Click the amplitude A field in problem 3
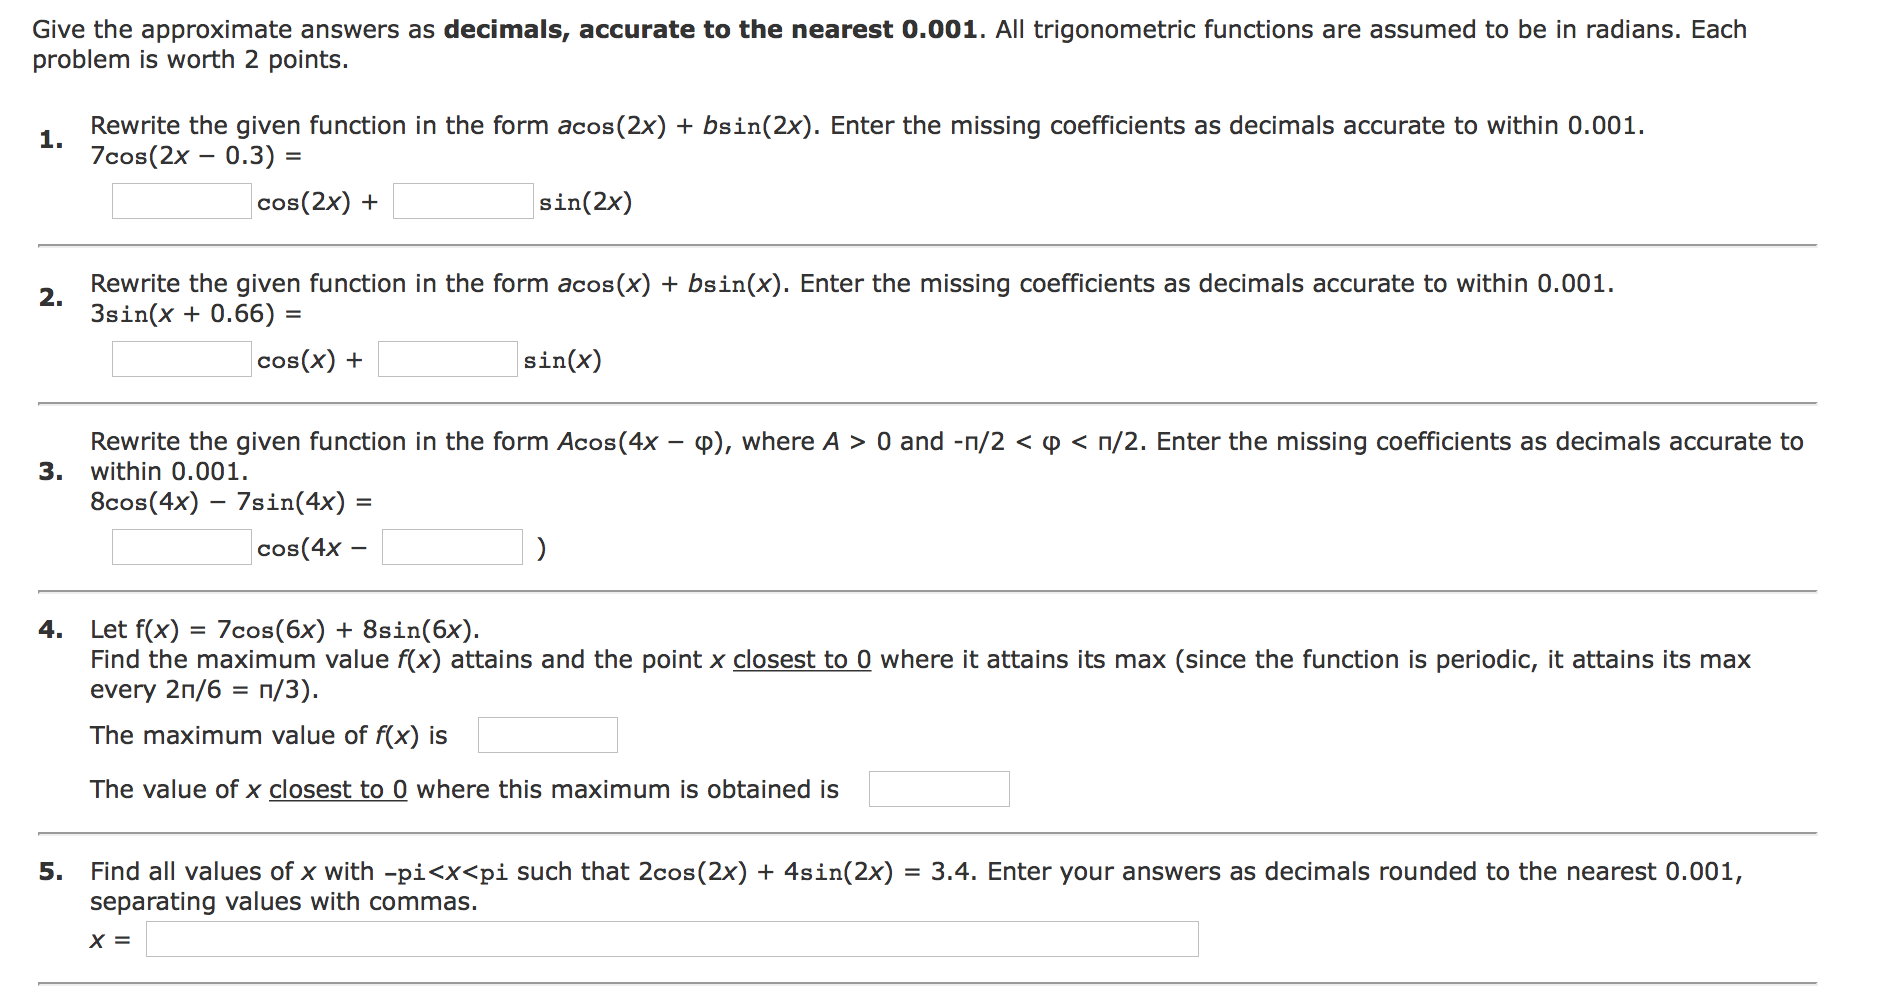The image size is (1882, 986). click(182, 547)
